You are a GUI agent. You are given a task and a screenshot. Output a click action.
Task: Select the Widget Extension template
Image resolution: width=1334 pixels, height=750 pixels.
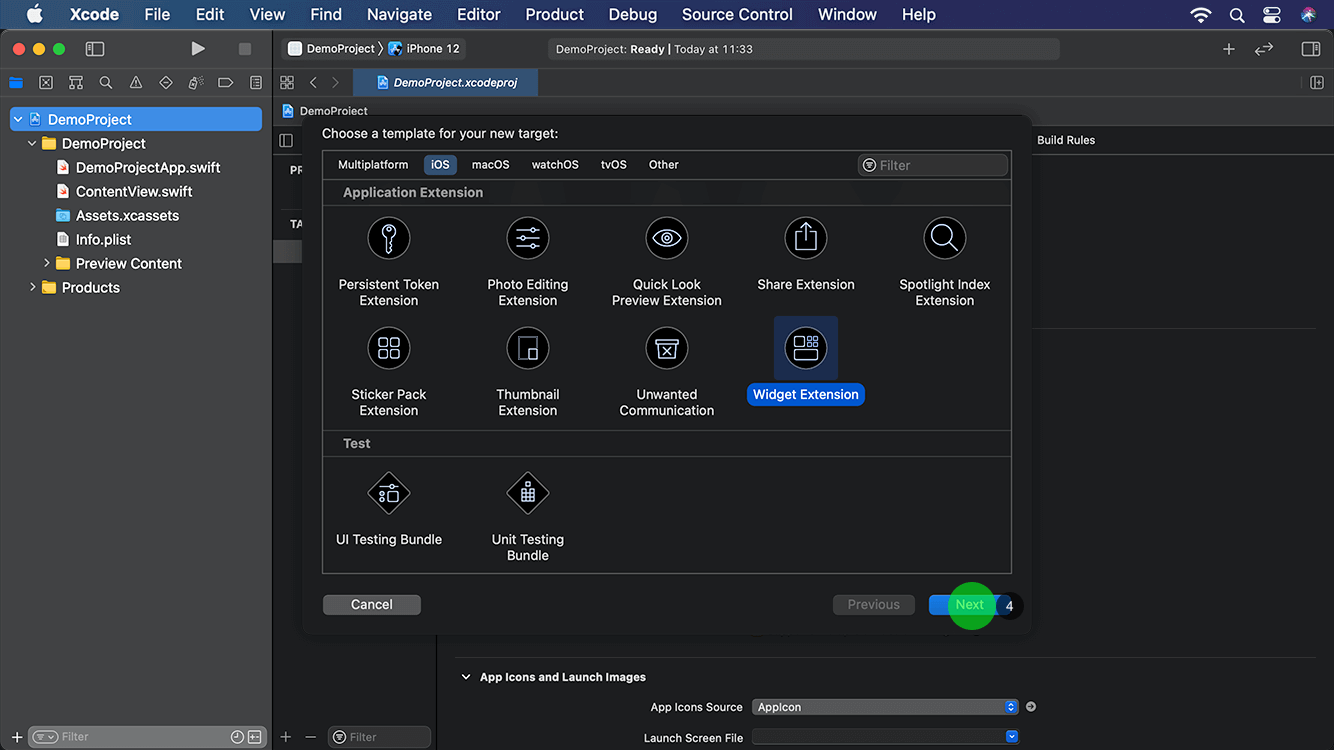[806, 361]
